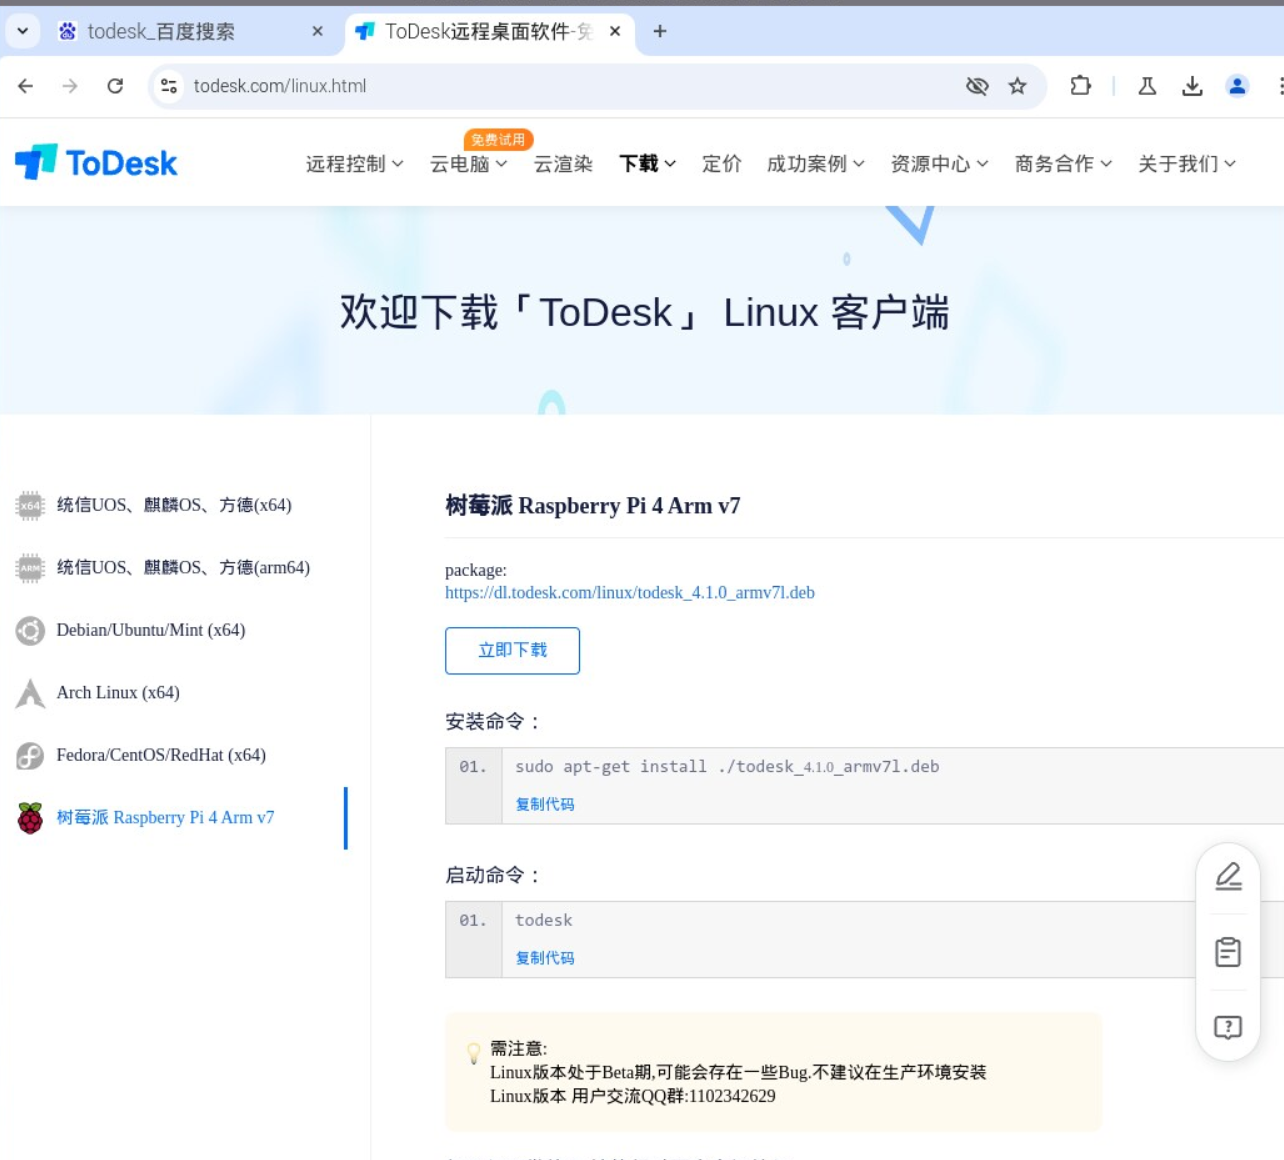
Task: Expand 远程控制 navigation menu
Action: point(354,164)
